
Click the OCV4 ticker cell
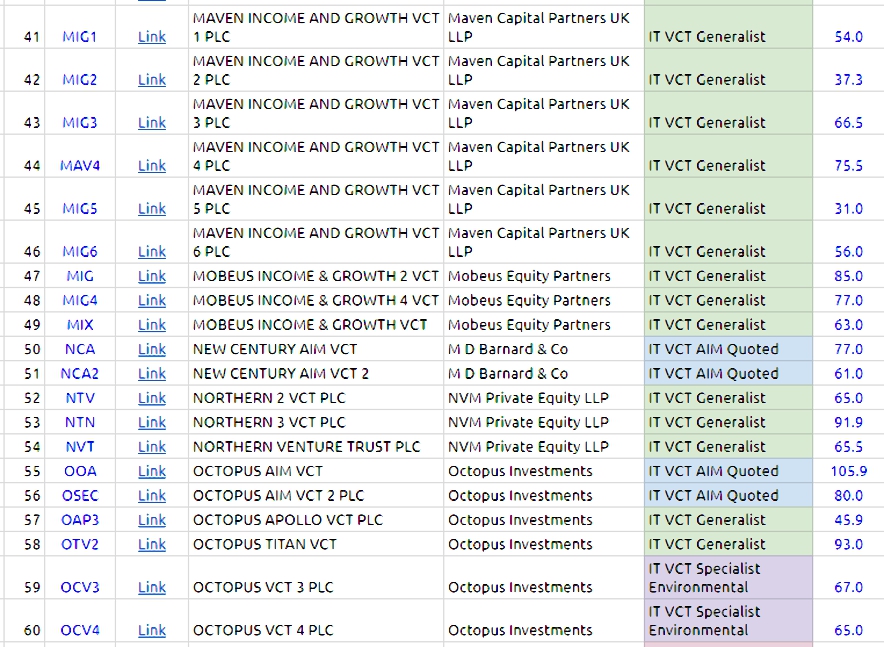[79, 621]
